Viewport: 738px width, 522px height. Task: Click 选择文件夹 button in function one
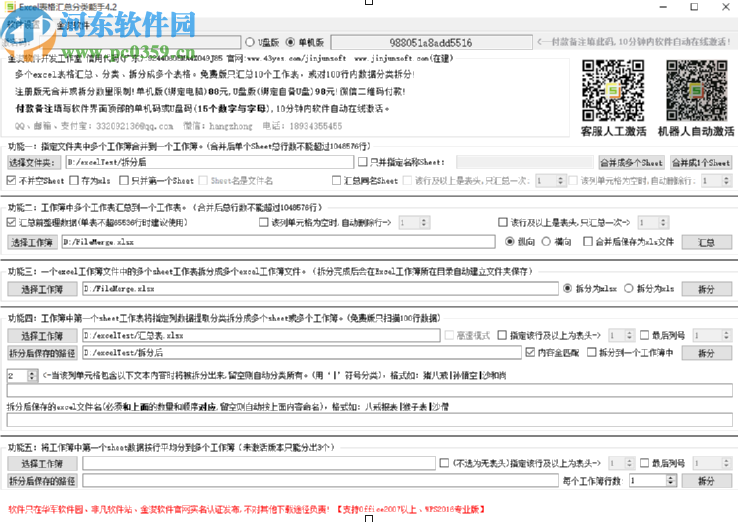coord(33,162)
